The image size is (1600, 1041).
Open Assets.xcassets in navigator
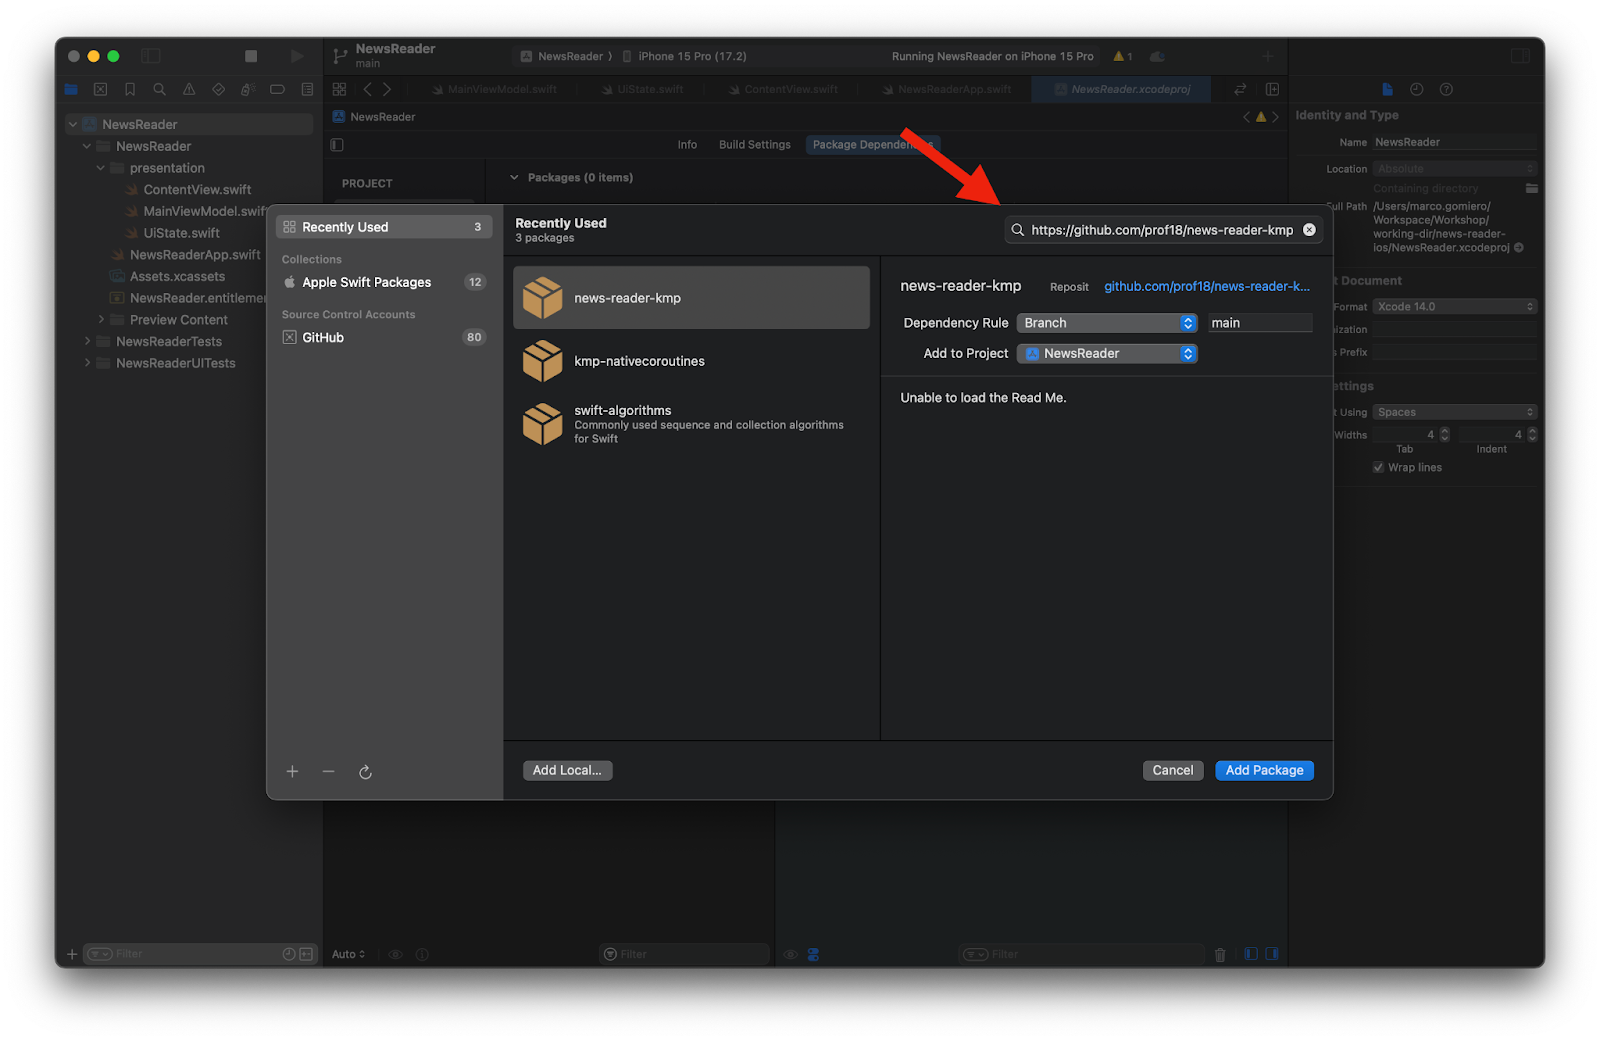[x=168, y=276]
